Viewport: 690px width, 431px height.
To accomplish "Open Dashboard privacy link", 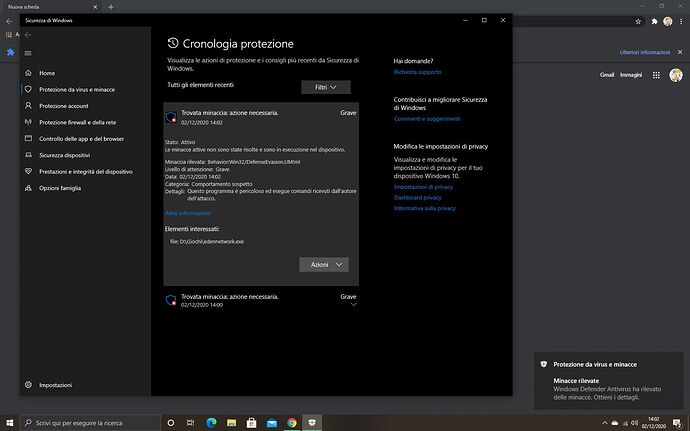I will (417, 198).
